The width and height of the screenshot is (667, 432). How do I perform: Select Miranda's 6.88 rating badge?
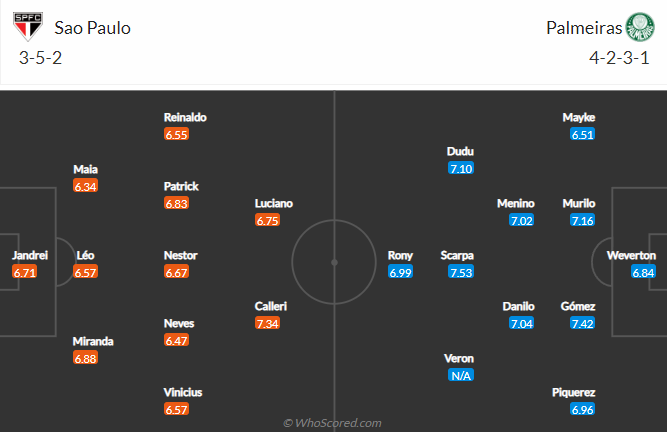pos(86,358)
